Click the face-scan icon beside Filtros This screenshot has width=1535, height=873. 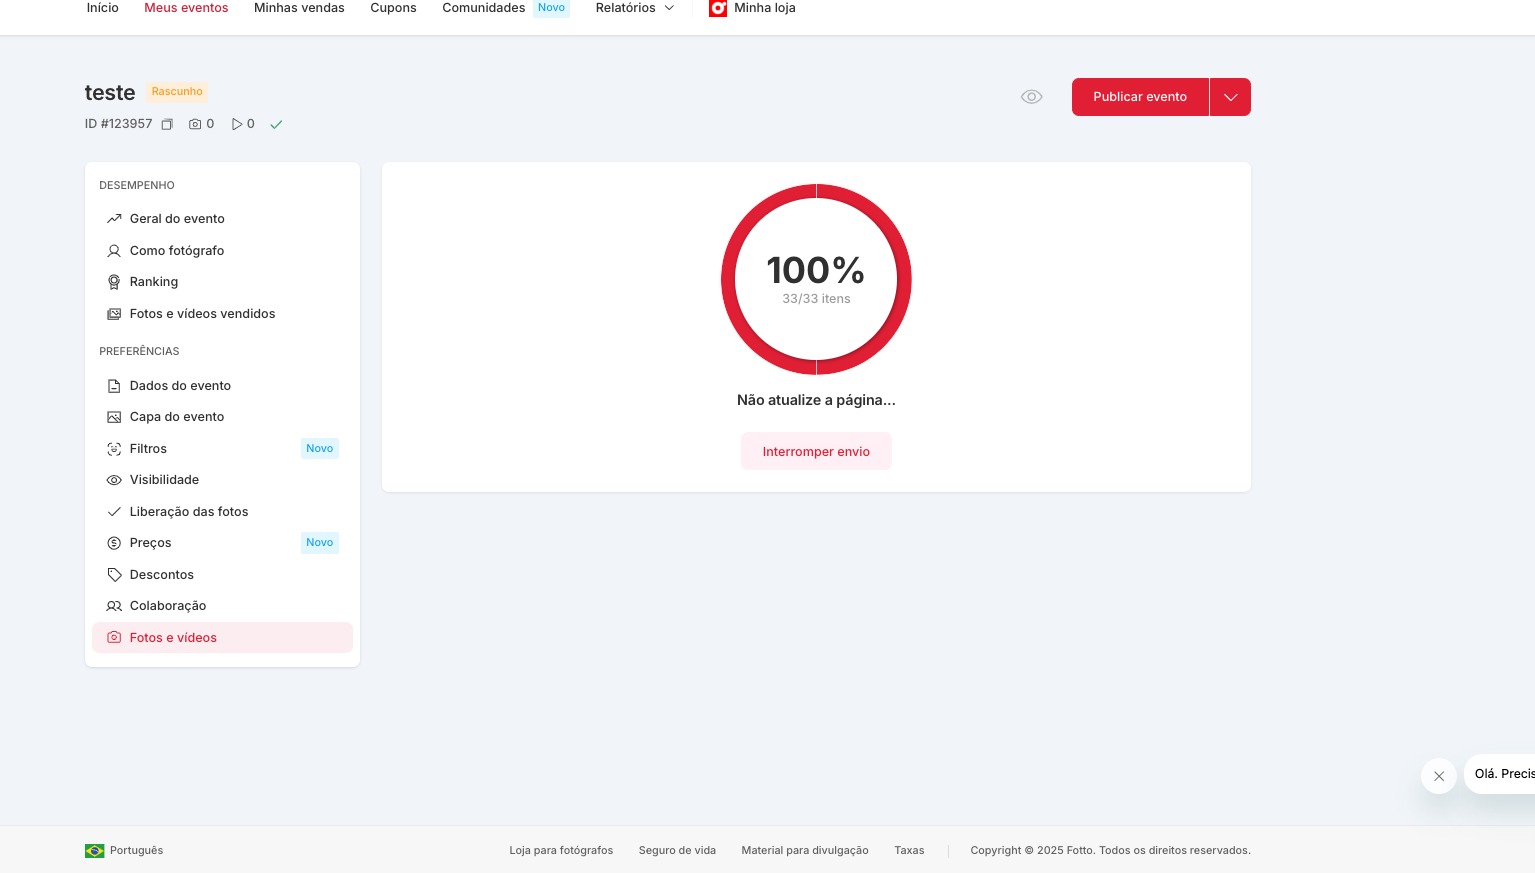[x=114, y=449]
